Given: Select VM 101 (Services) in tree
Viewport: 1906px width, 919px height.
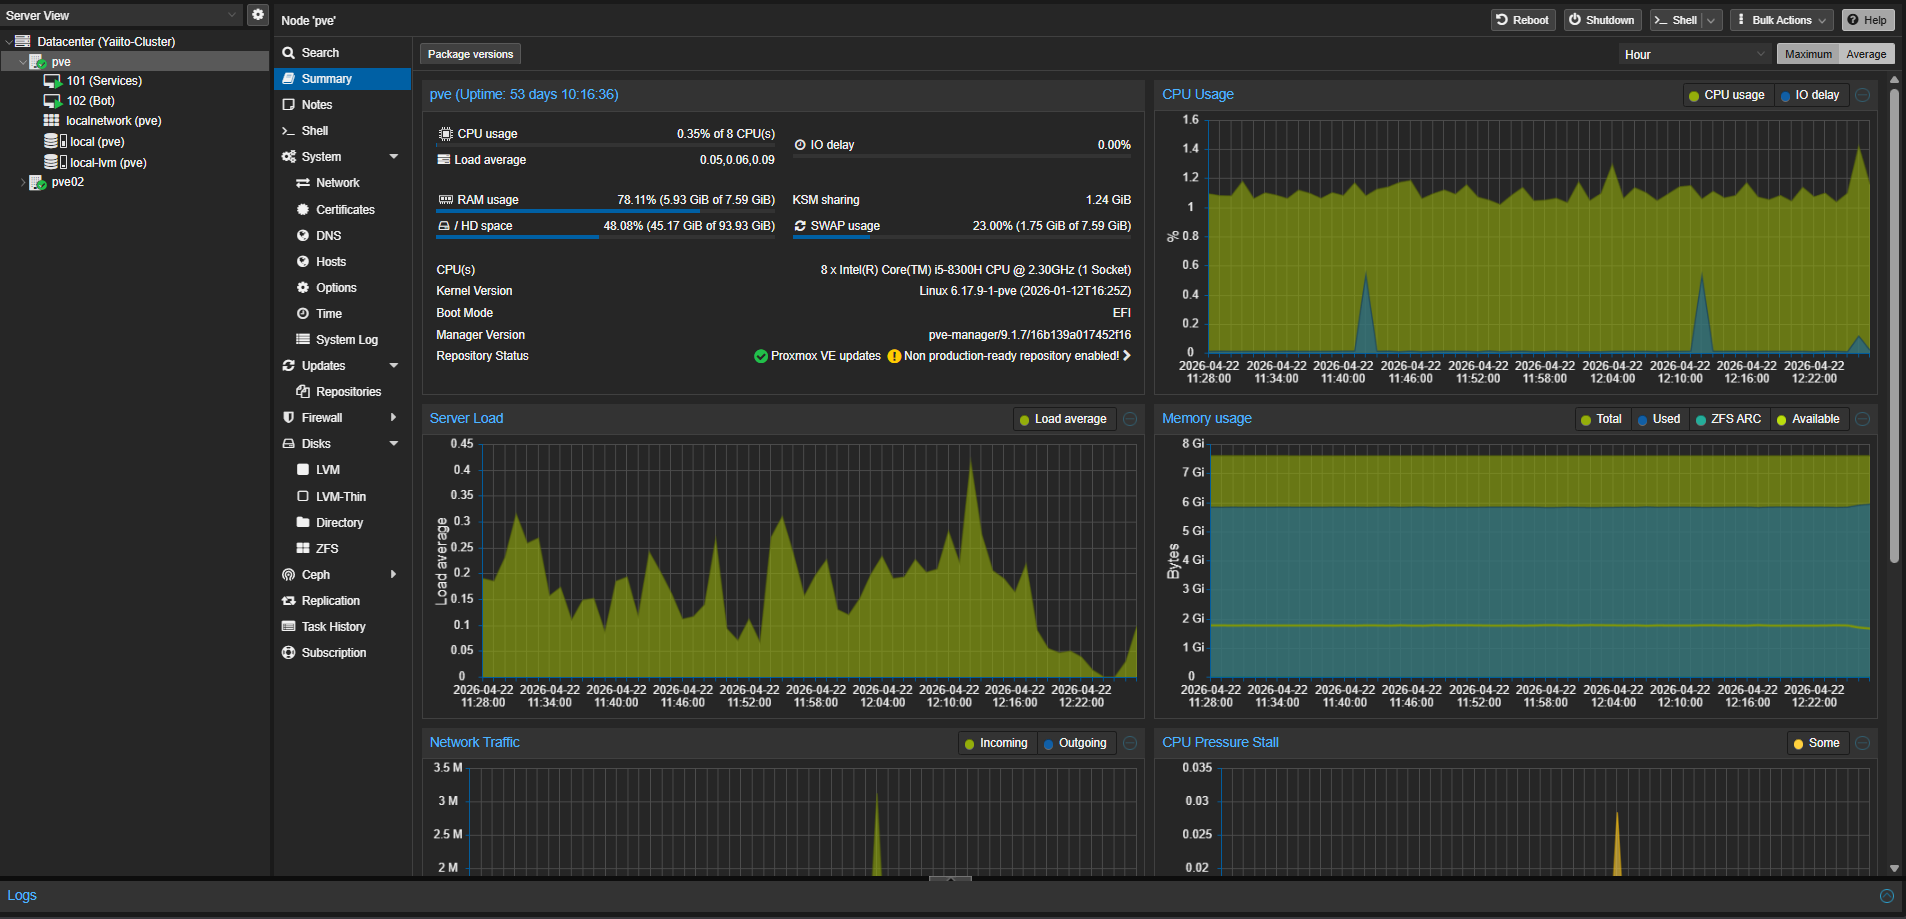Looking at the screenshot, I should pyautogui.click(x=104, y=81).
